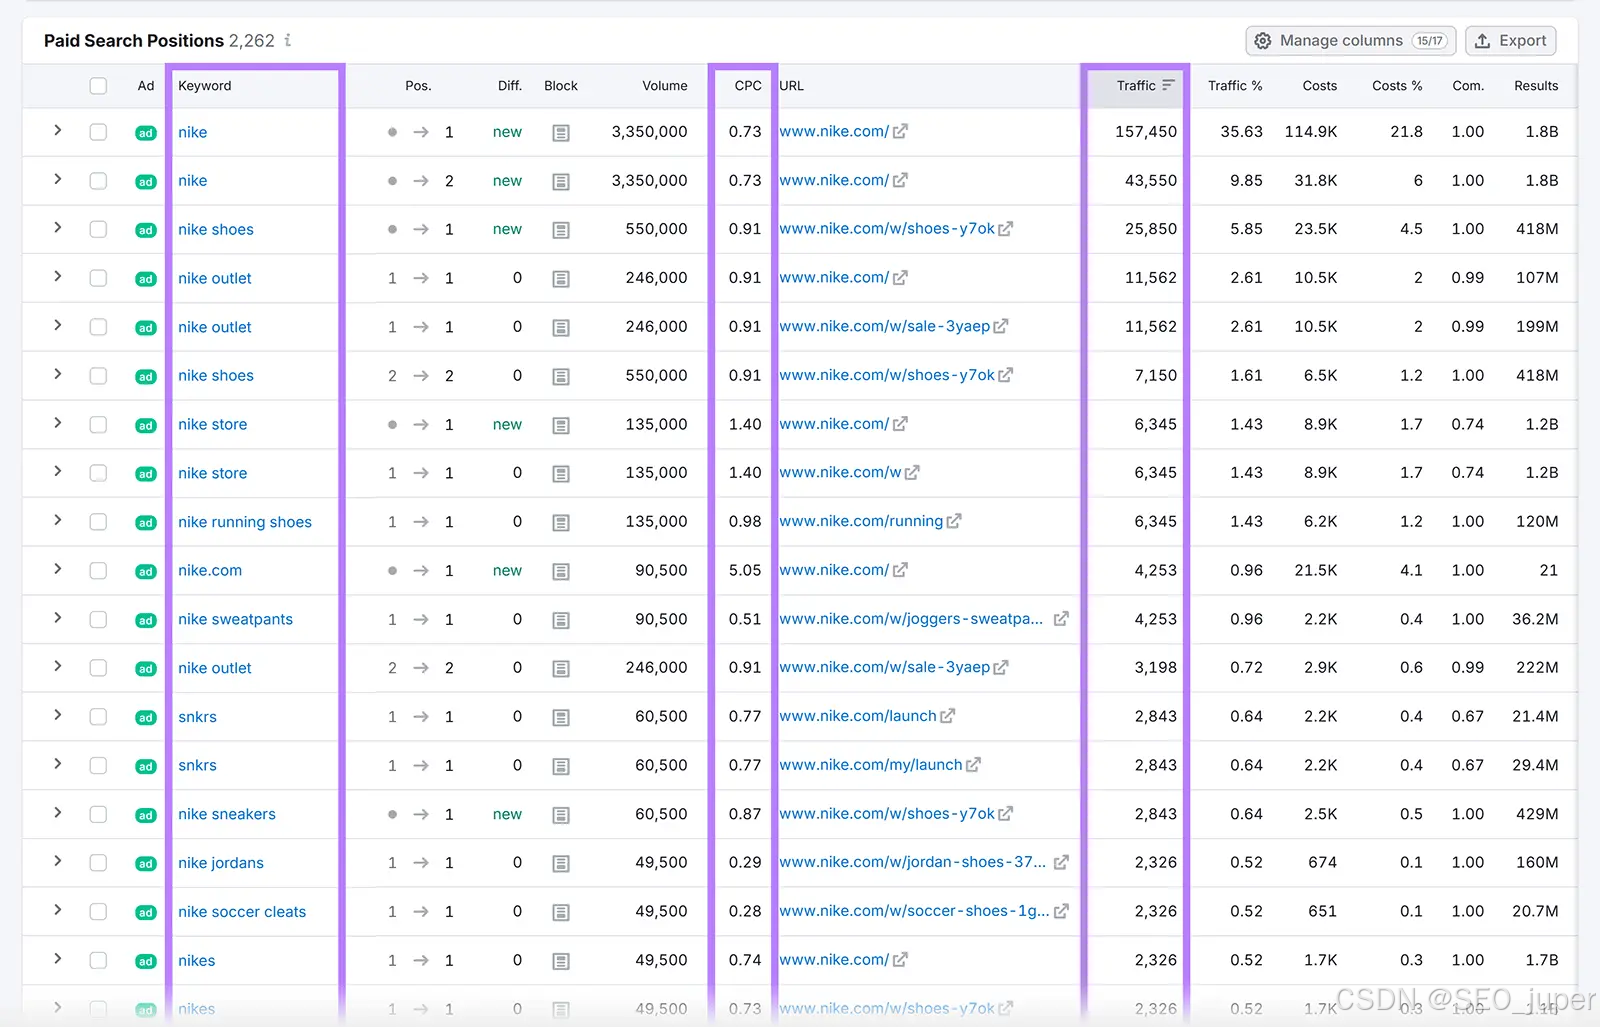Expand the nike.com row
This screenshot has height=1027, width=1600.
pos(58,569)
